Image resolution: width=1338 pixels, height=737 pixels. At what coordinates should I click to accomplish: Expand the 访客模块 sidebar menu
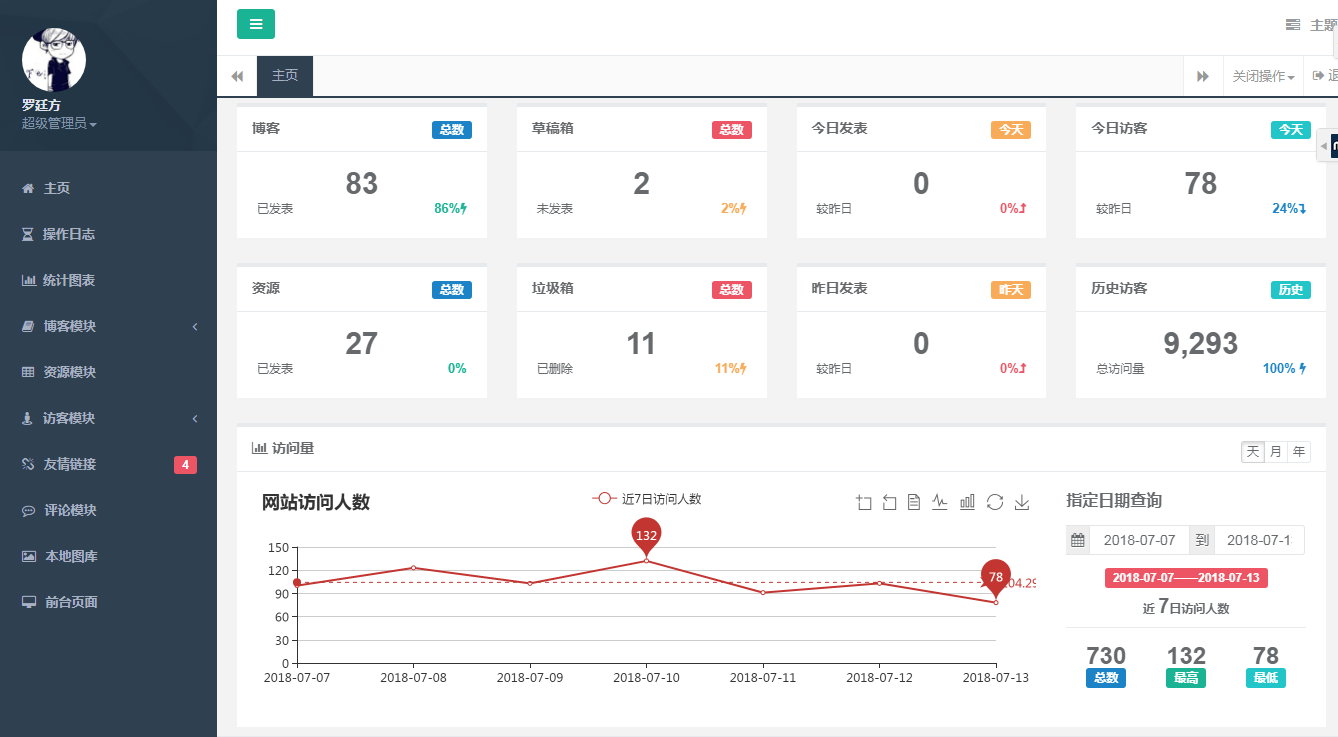108,418
